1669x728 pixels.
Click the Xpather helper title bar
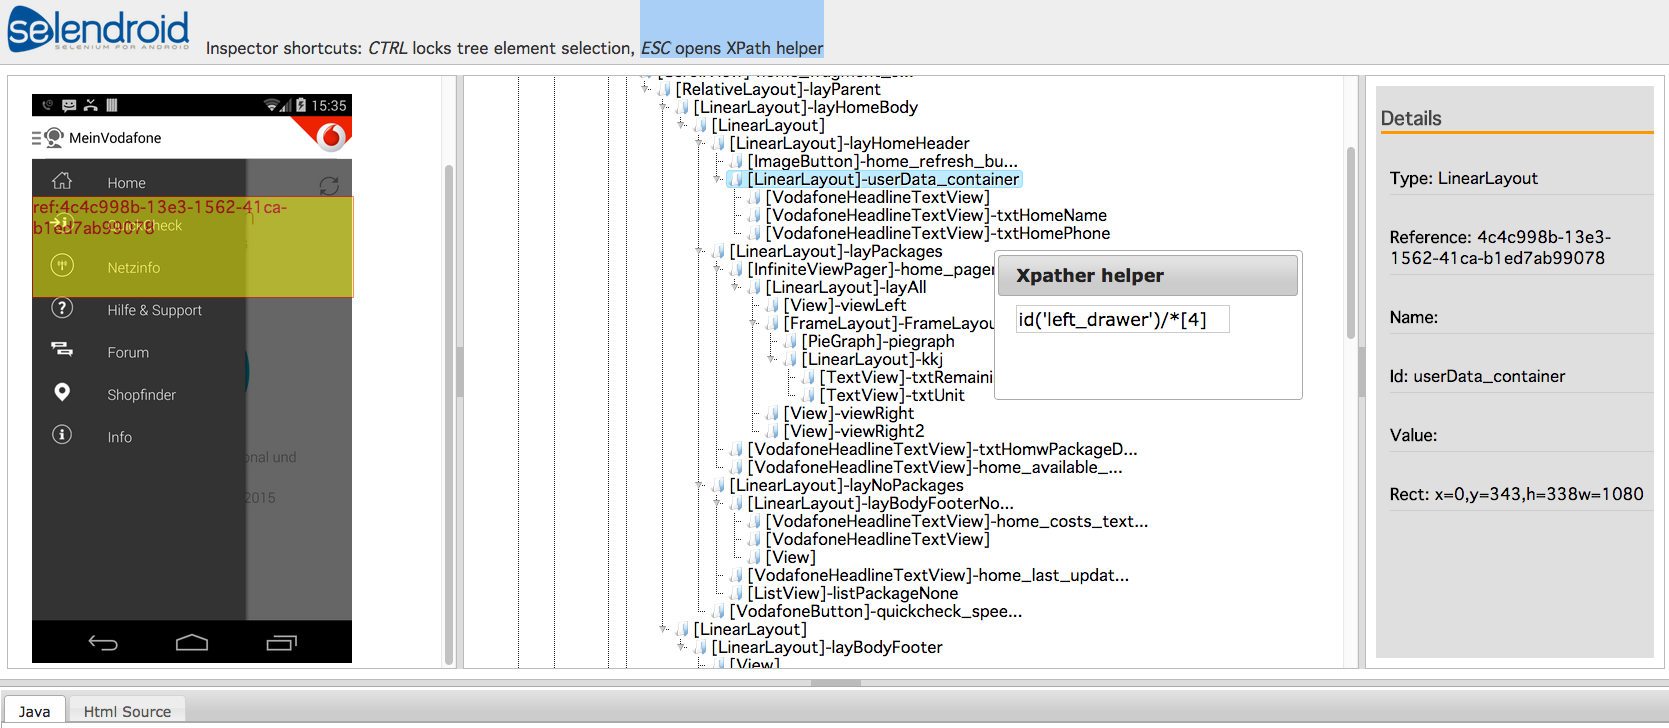(1148, 275)
